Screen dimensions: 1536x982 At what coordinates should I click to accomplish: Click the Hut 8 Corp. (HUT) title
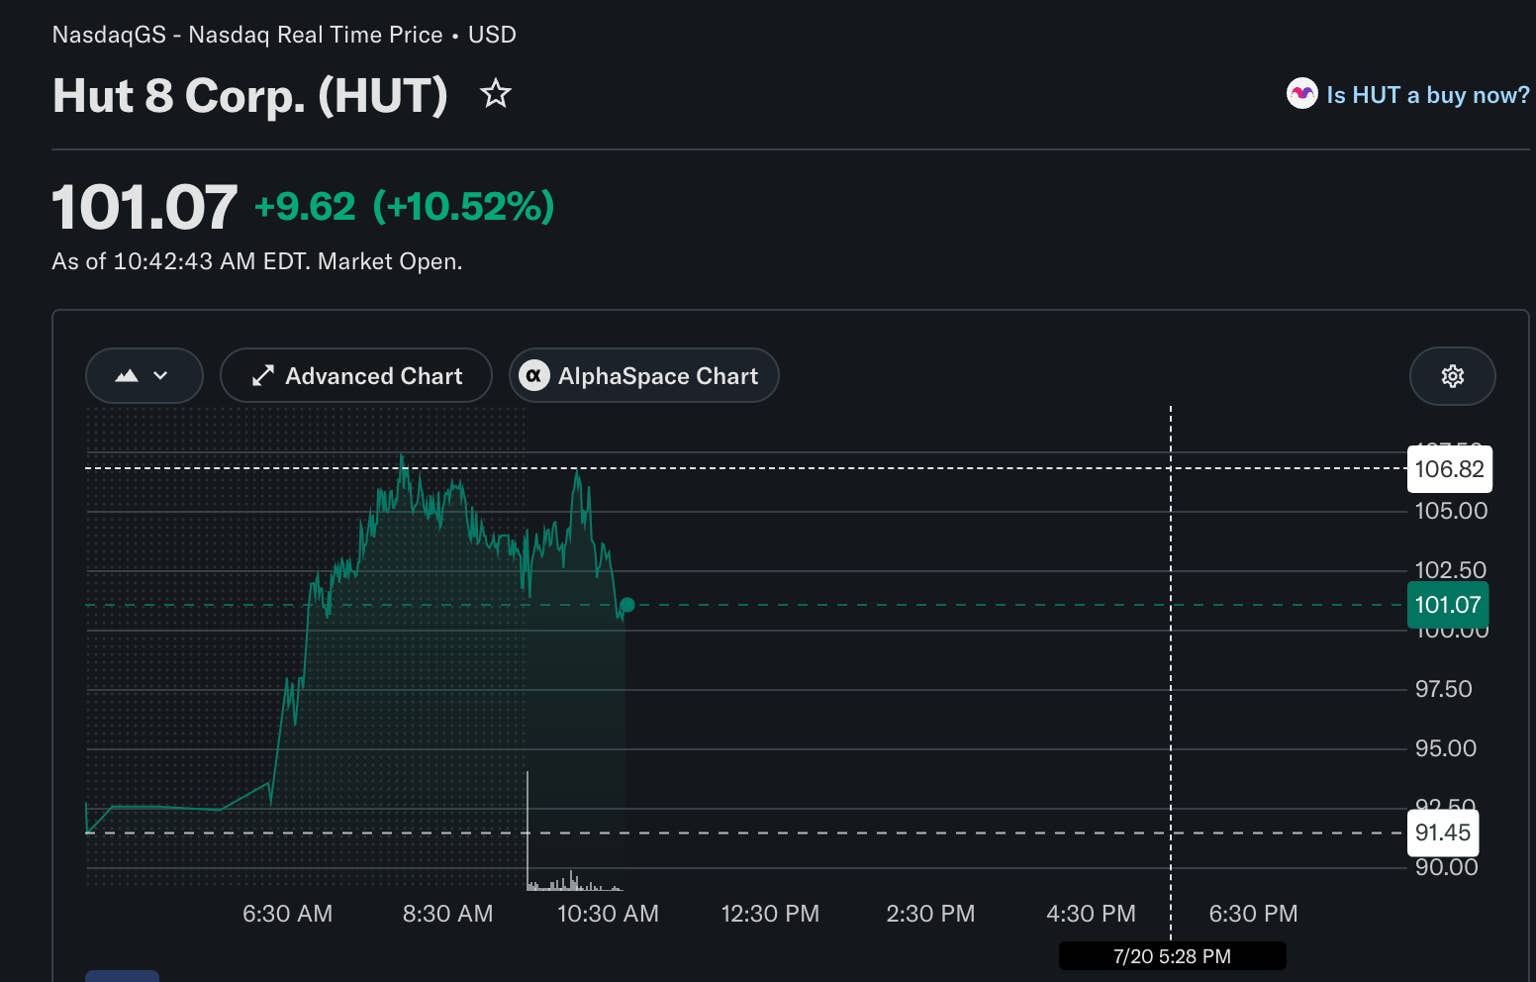(250, 96)
